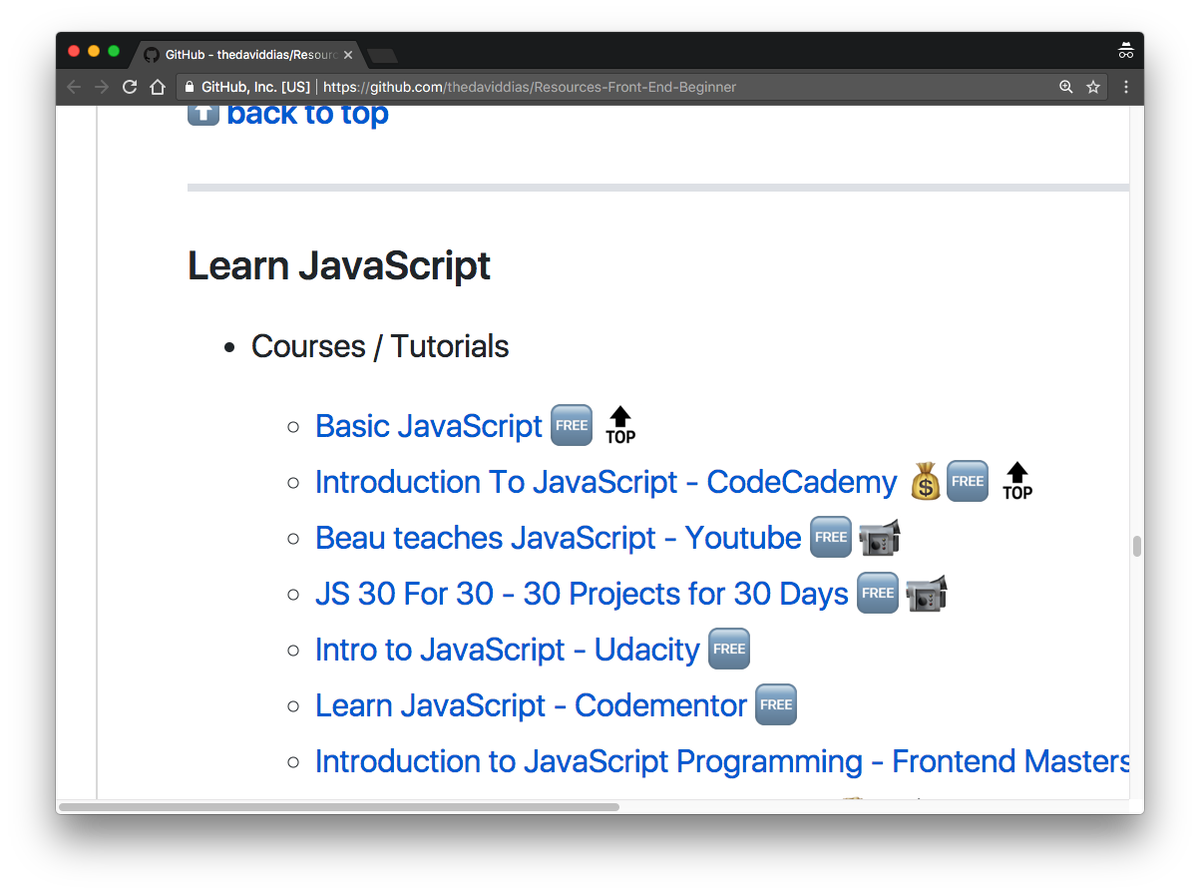
Task: Click FREE badge next to Codementor
Action: [776, 705]
